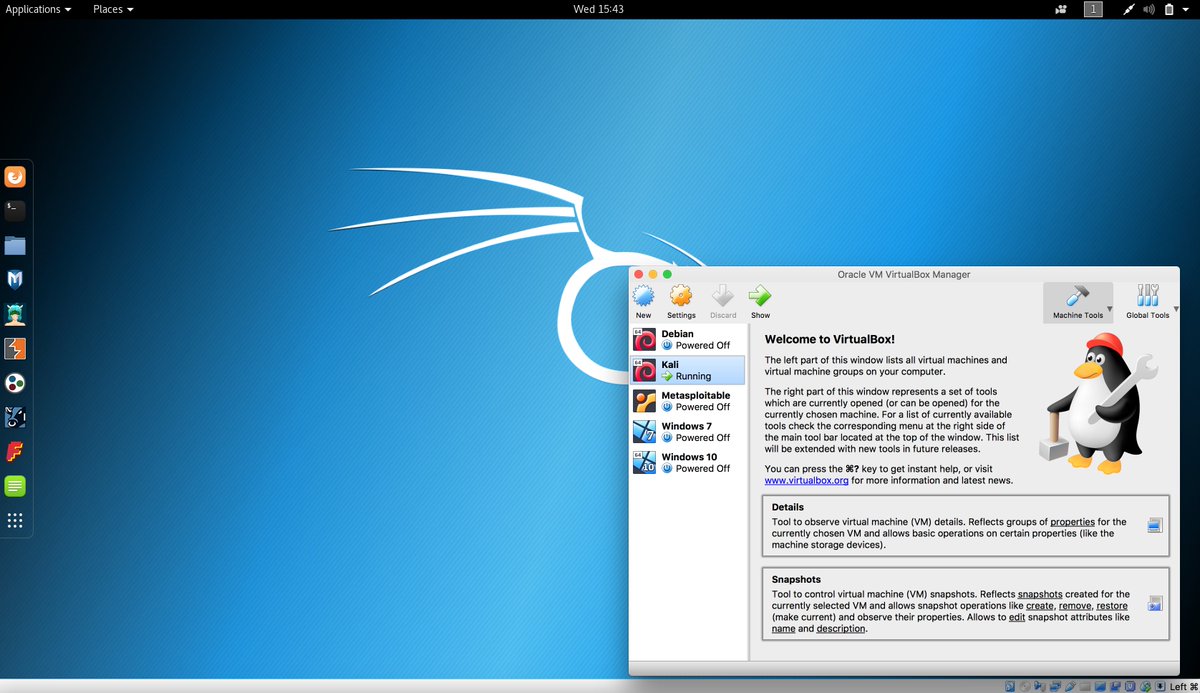
Task: Select the running Kali virtual machine
Action: [688, 370]
